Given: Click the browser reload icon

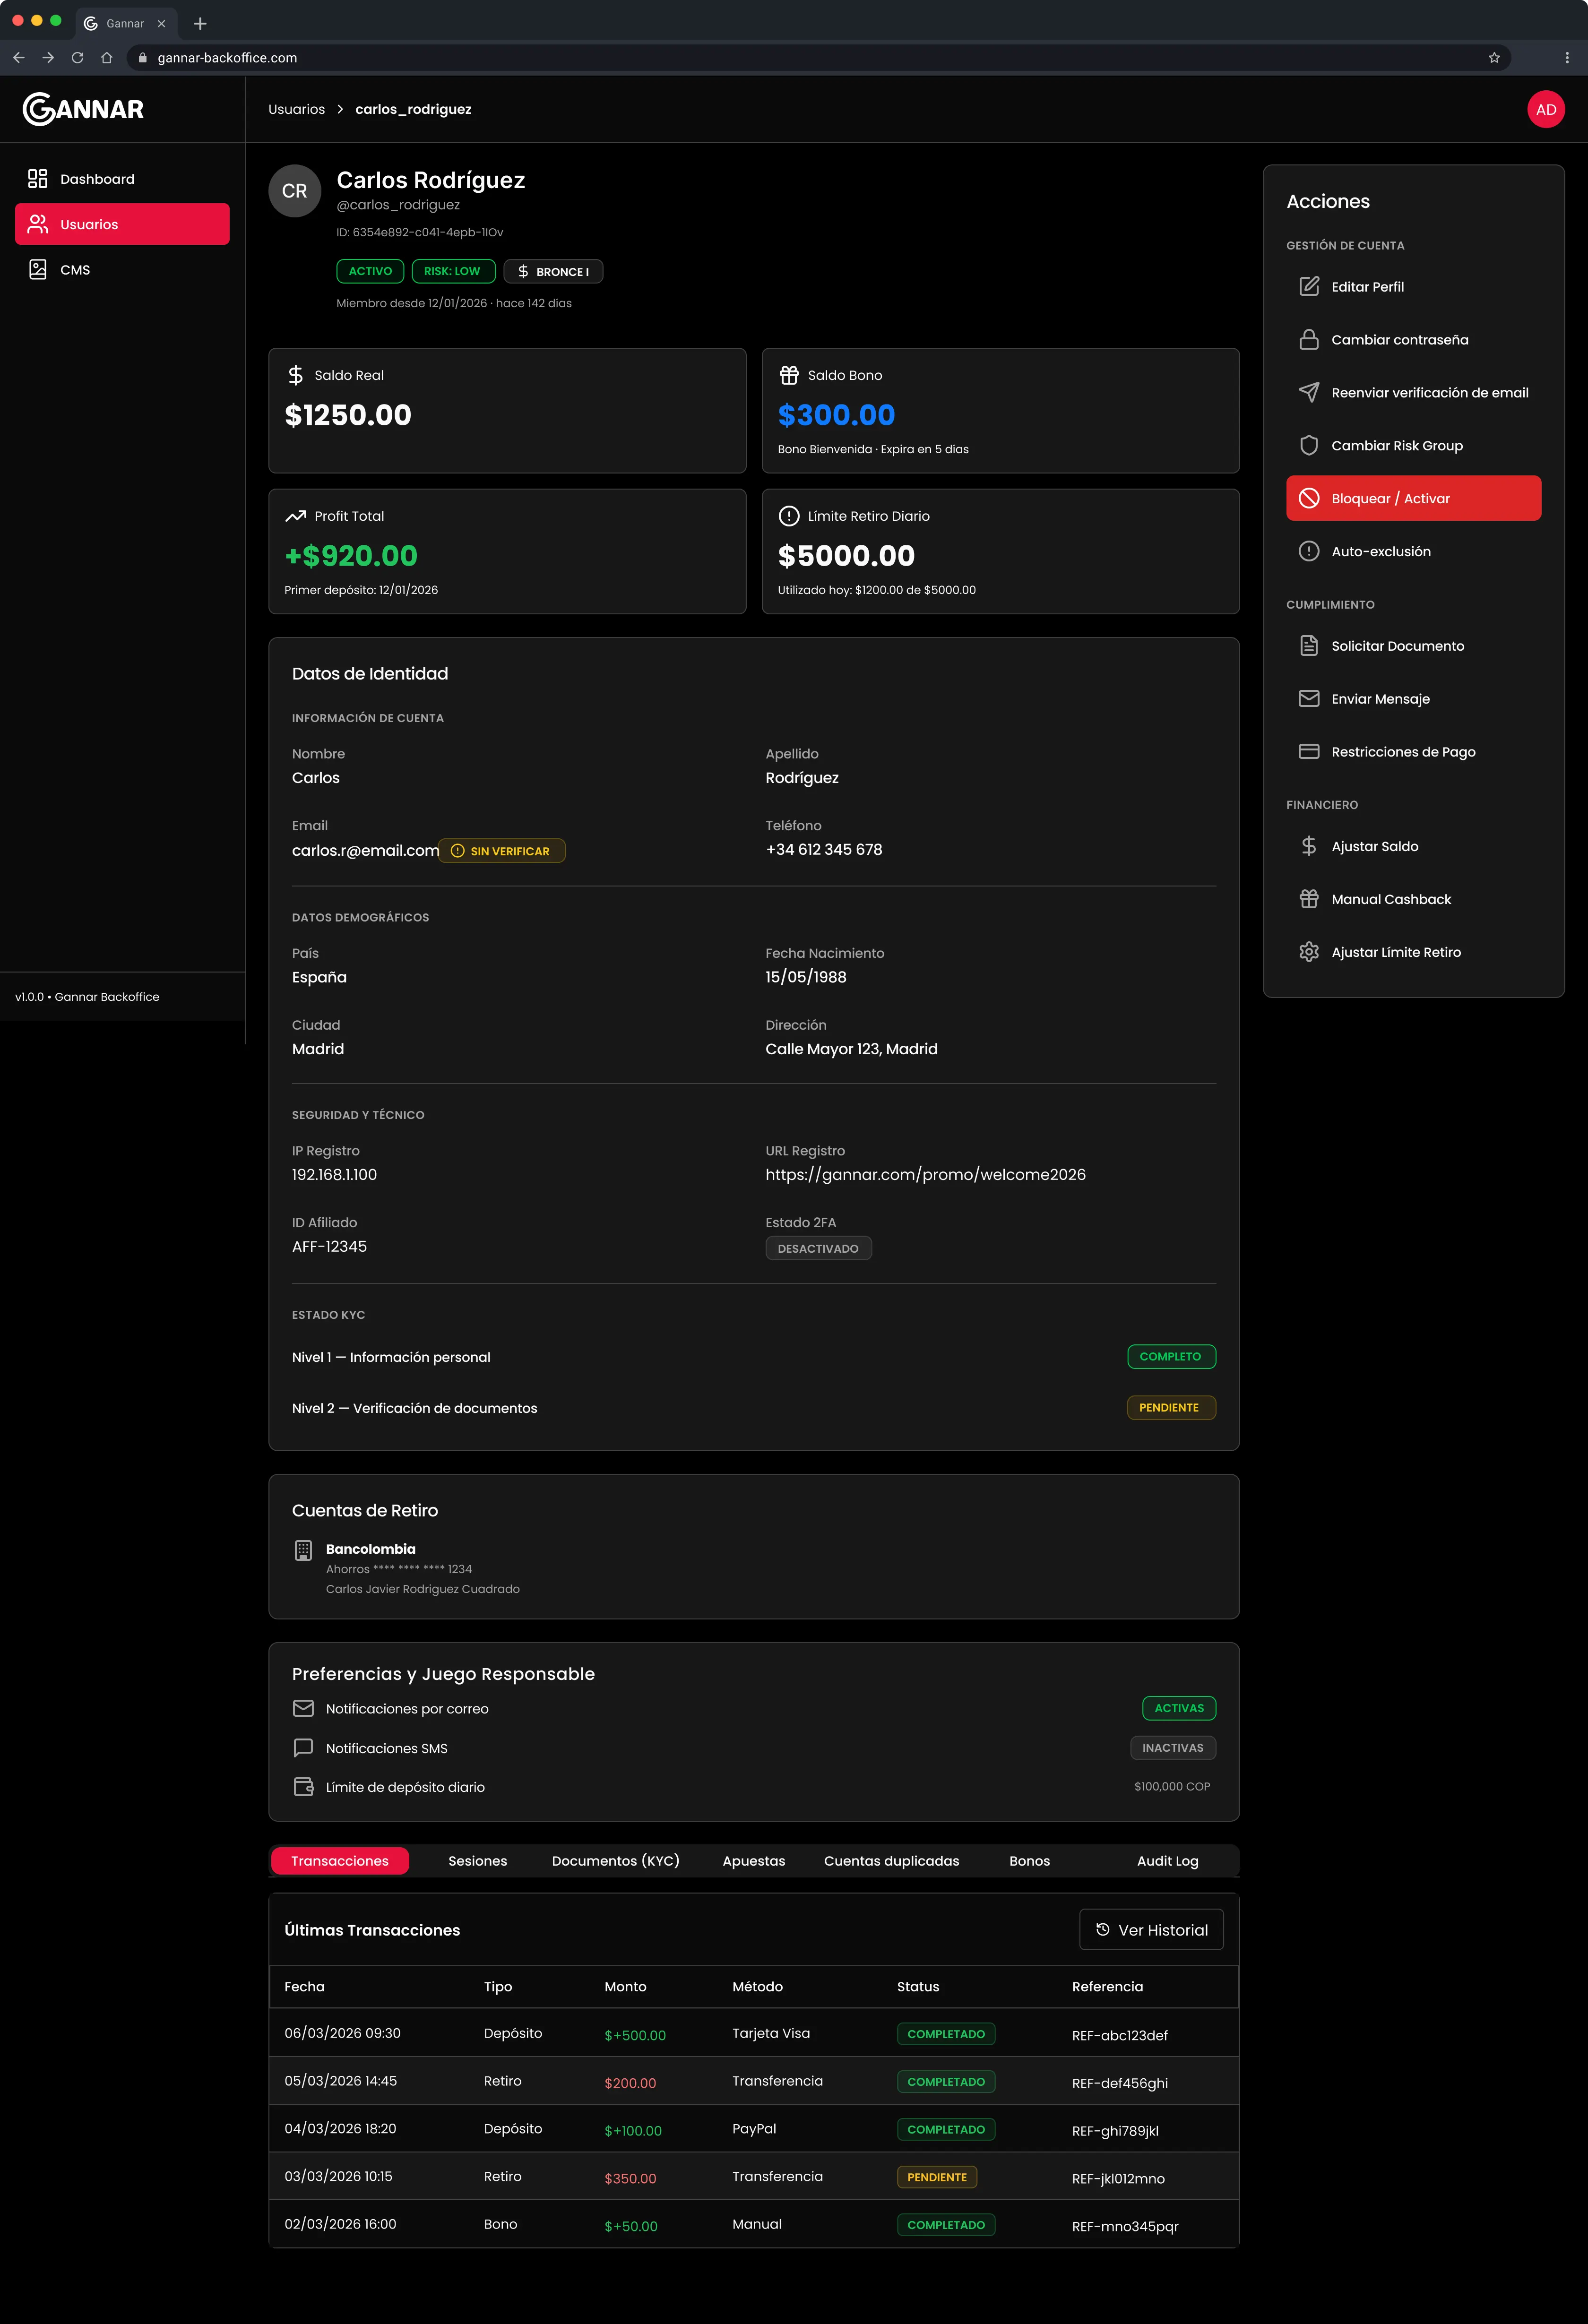Looking at the screenshot, I should [77, 58].
